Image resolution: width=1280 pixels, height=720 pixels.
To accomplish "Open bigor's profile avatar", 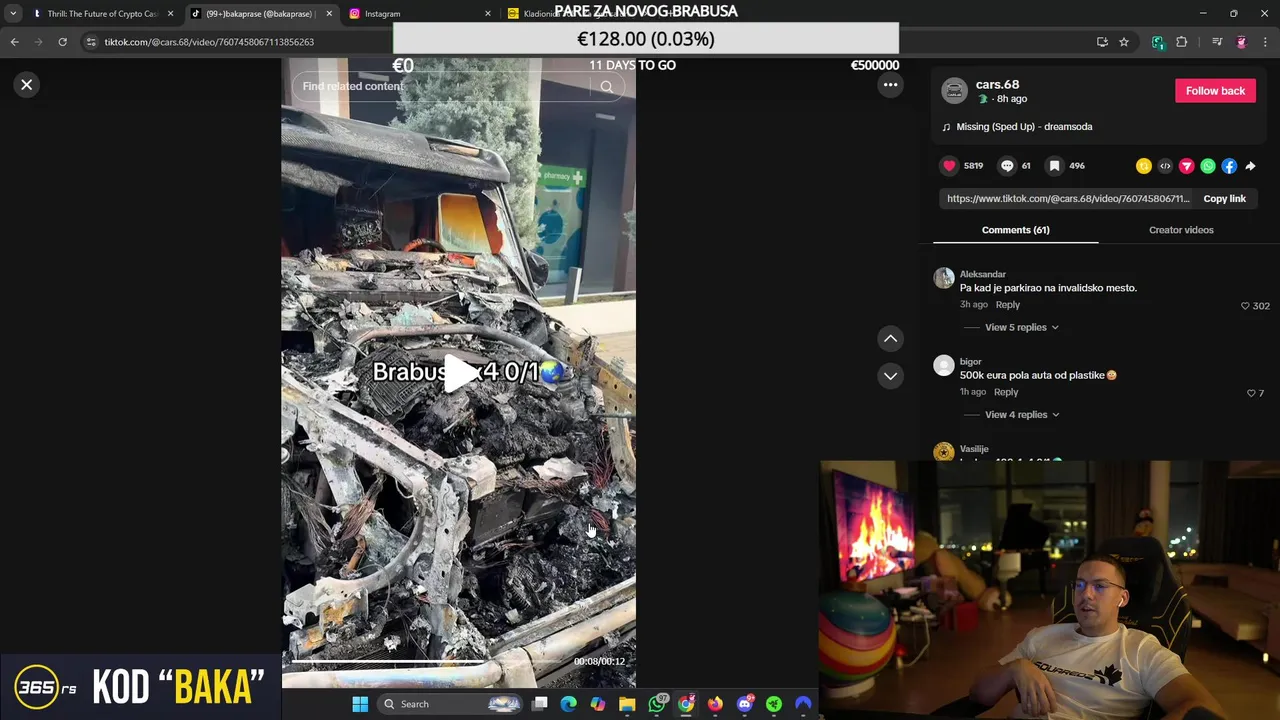I will click(944, 366).
